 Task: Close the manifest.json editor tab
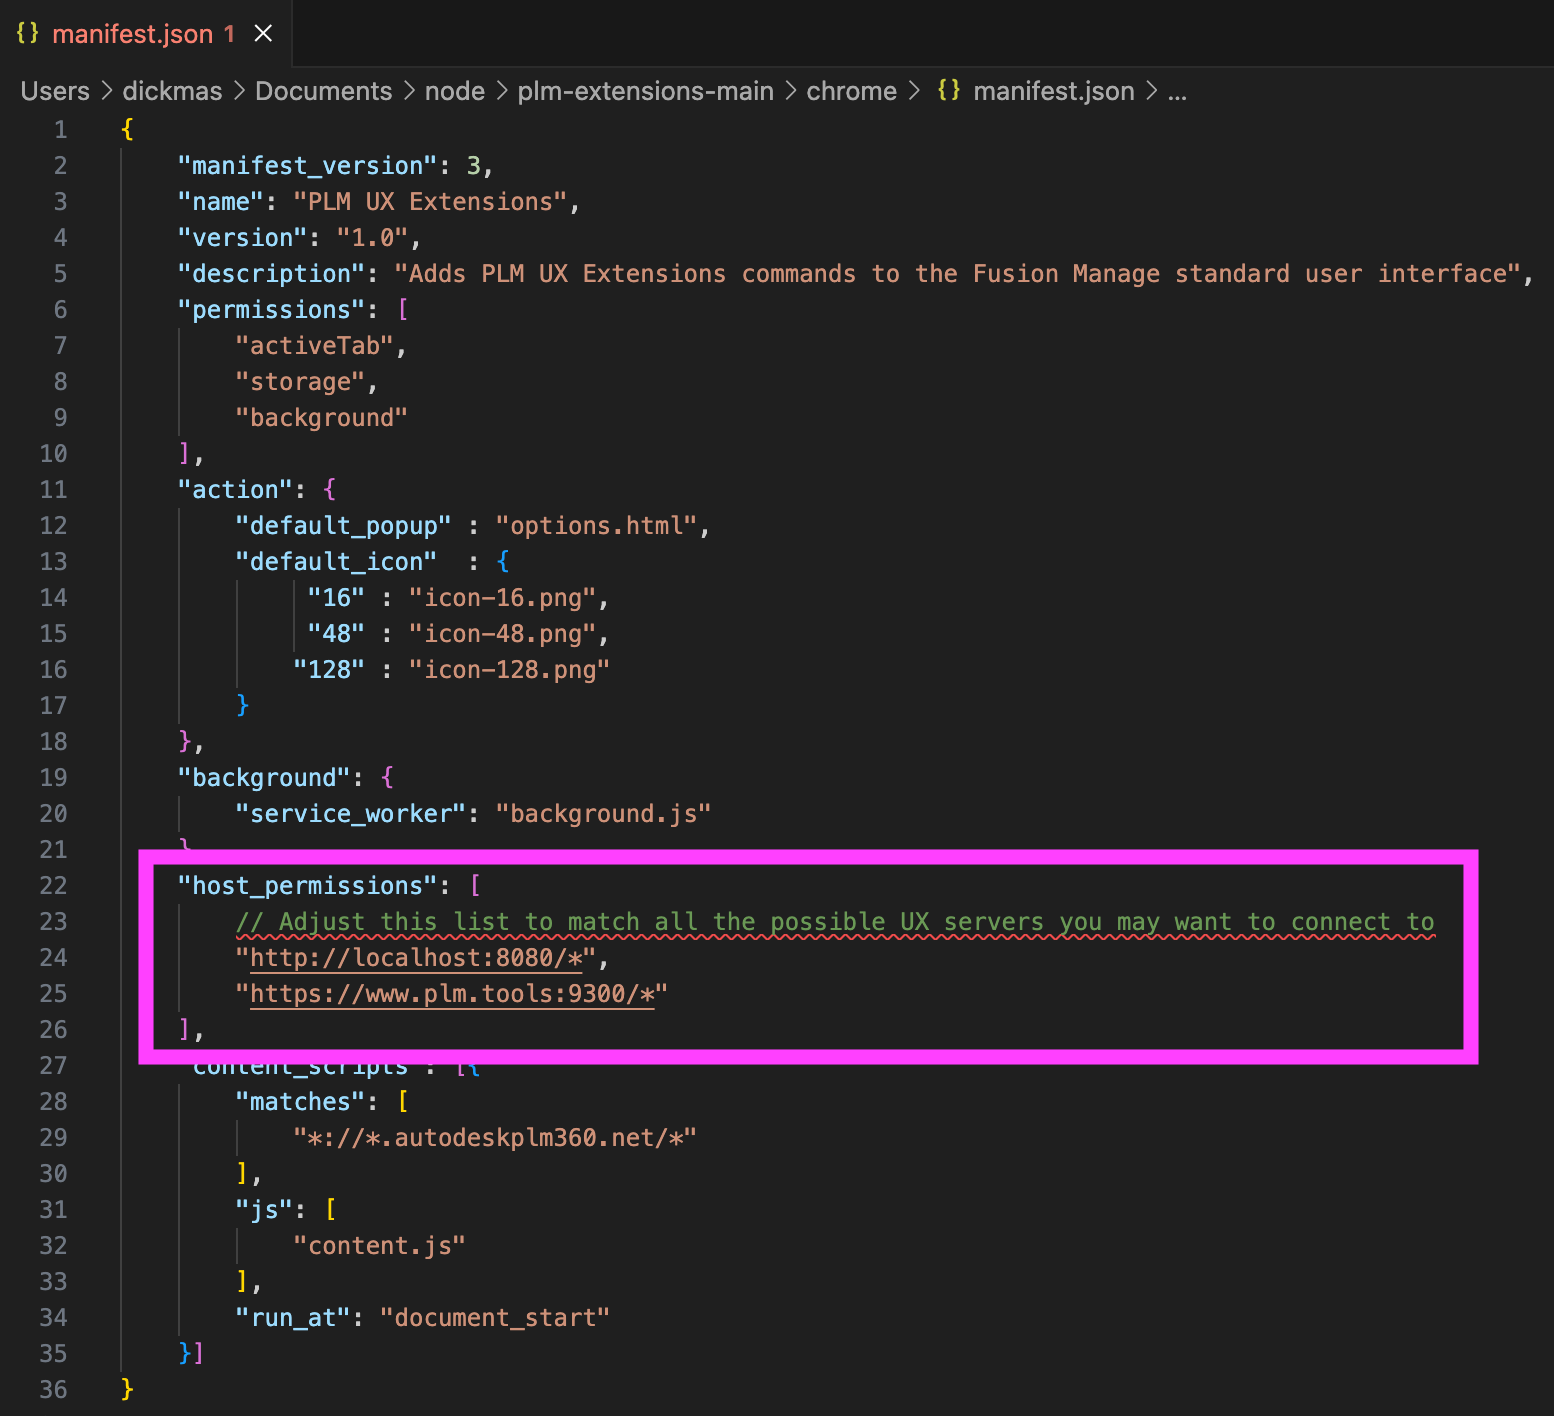tap(263, 34)
